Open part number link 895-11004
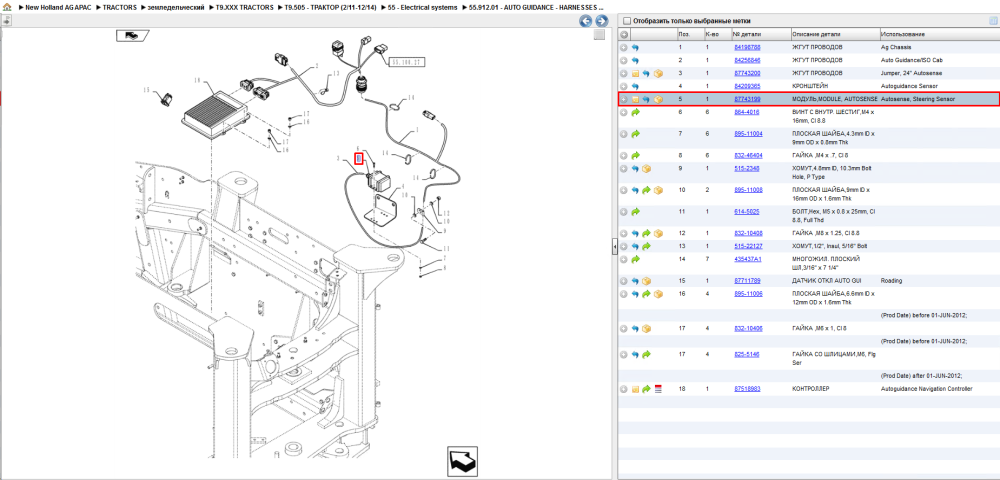This screenshot has width=1000, height=480. 748,134
